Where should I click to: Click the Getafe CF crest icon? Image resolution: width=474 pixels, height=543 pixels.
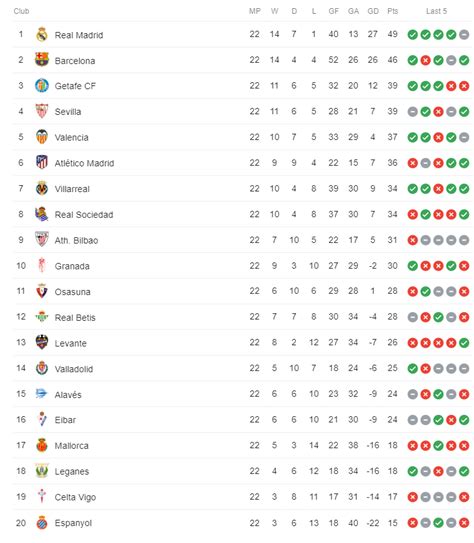point(42,86)
